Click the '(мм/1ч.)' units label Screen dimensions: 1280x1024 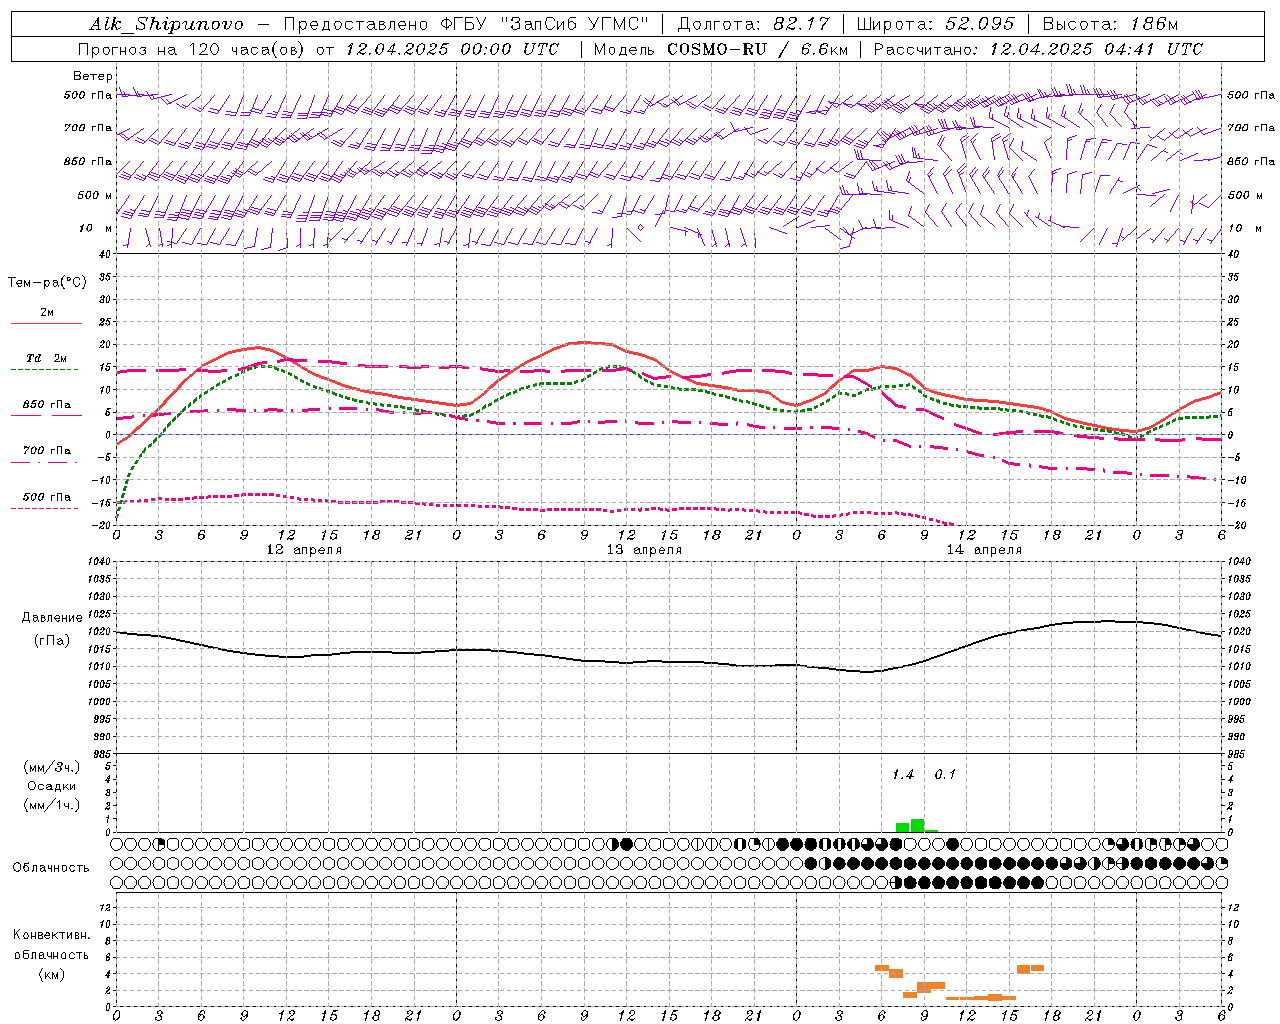(52, 805)
